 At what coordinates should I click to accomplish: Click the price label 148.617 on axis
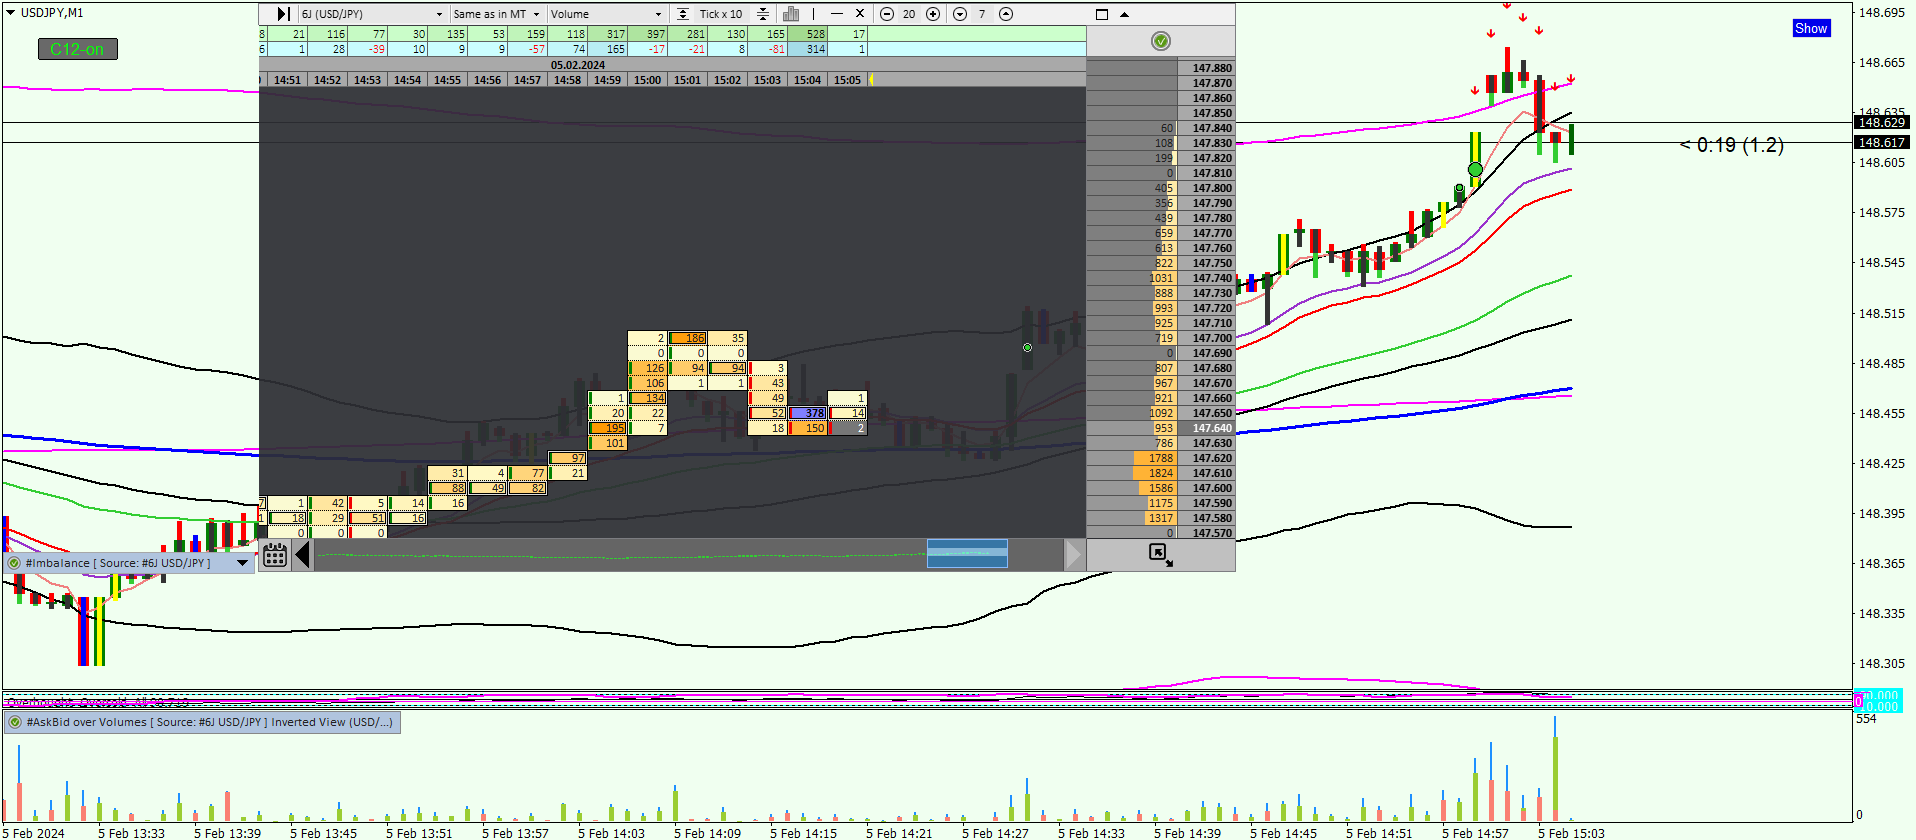click(x=1881, y=143)
